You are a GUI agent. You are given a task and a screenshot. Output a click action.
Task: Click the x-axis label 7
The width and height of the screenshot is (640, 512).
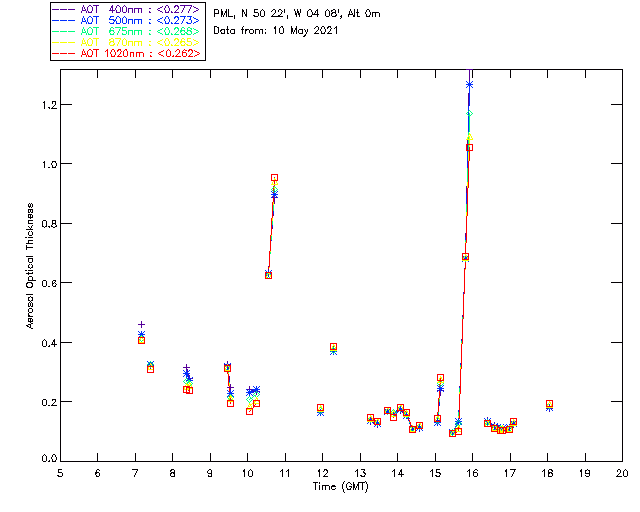coord(135,473)
